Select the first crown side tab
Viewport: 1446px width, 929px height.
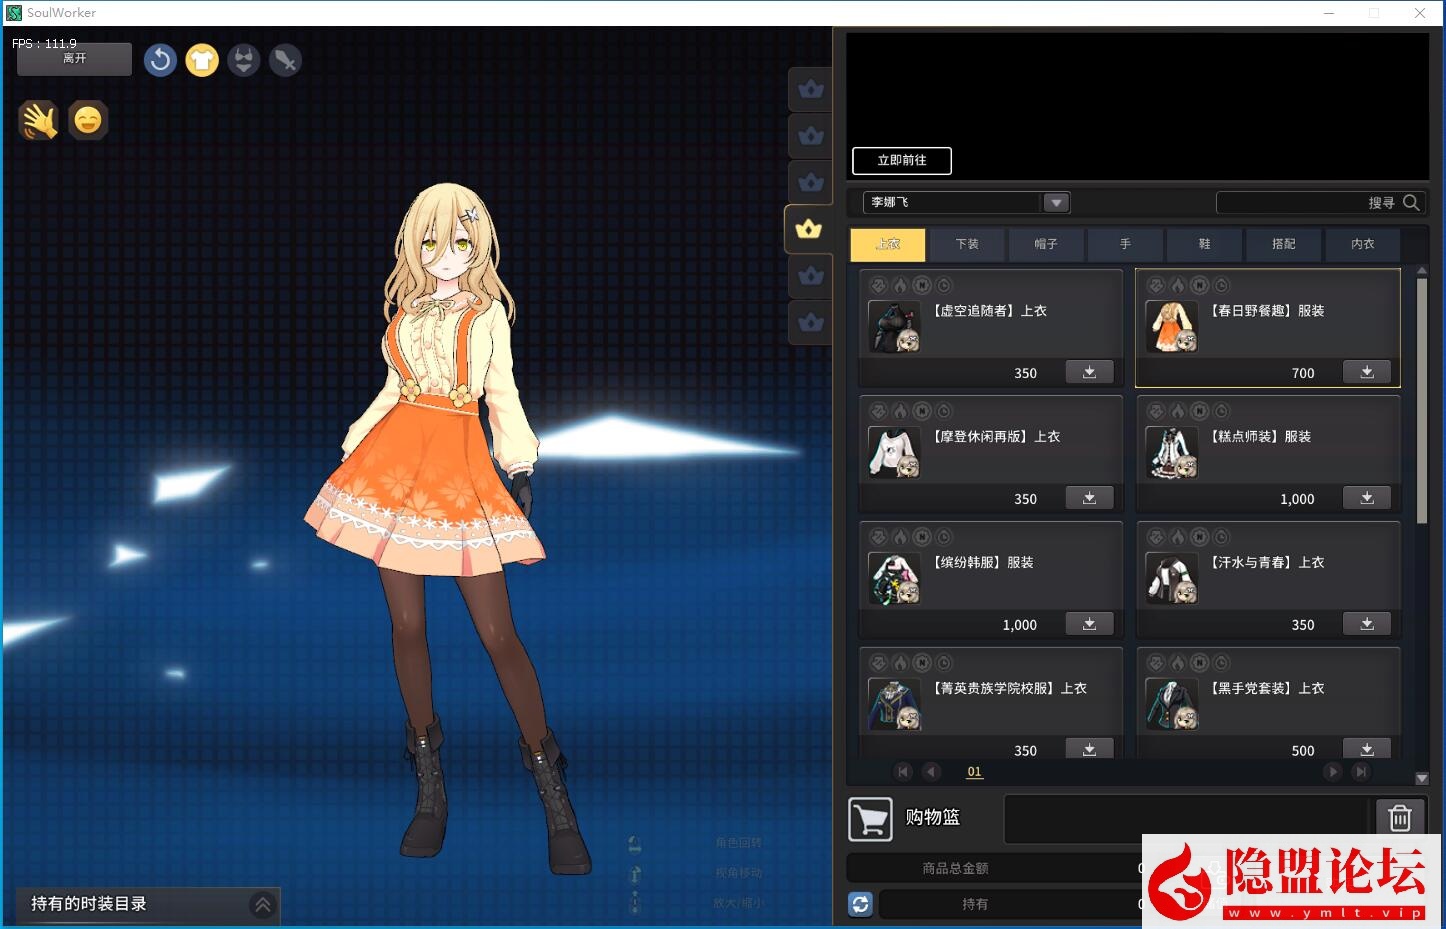811,89
